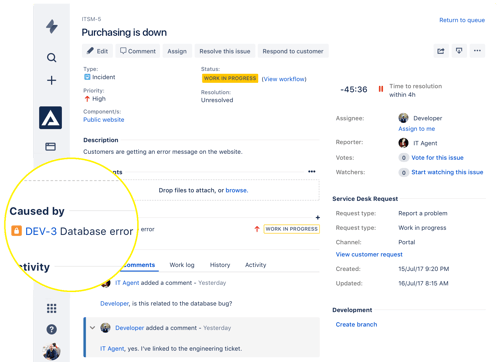The height and width of the screenshot is (362, 500).
Task: Click the paused SLA timer icon
Action: point(381,89)
